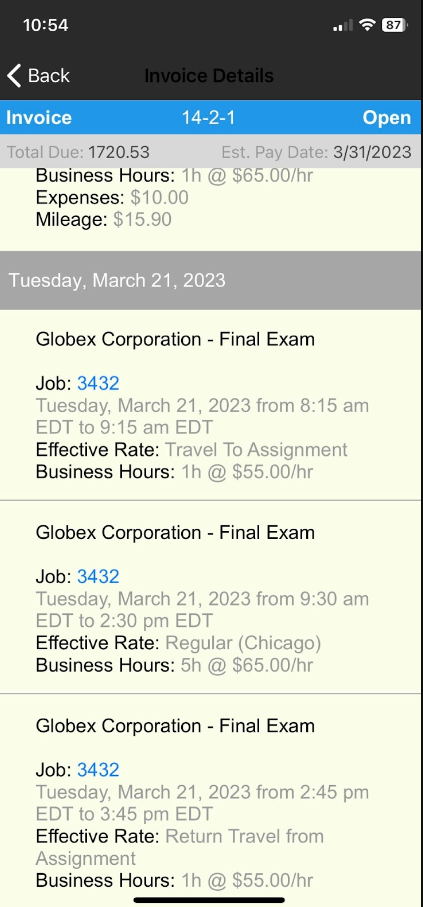Tap the Expenses $10.00 line
The width and height of the screenshot is (423, 907).
pyautogui.click(x=112, y=198)
